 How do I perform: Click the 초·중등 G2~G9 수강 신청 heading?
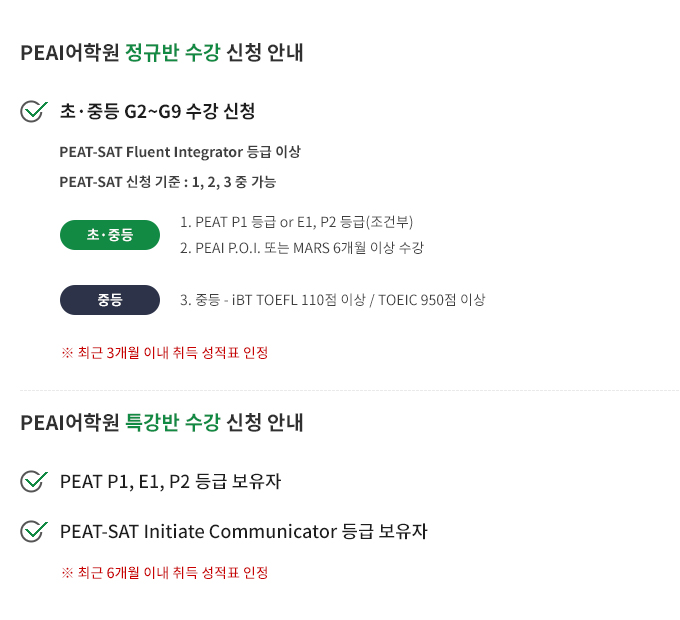point(157,111)
